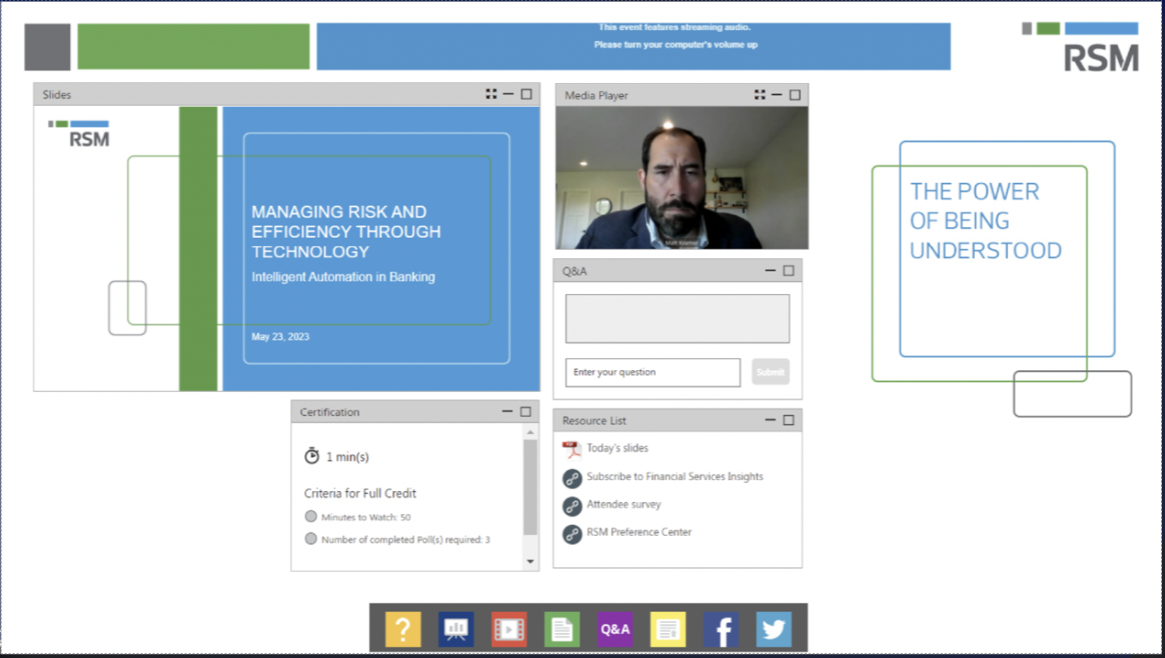The image size is (1165, 658).
Task: Select the completed Polls required indicator
Action: [x=311, y=538]
